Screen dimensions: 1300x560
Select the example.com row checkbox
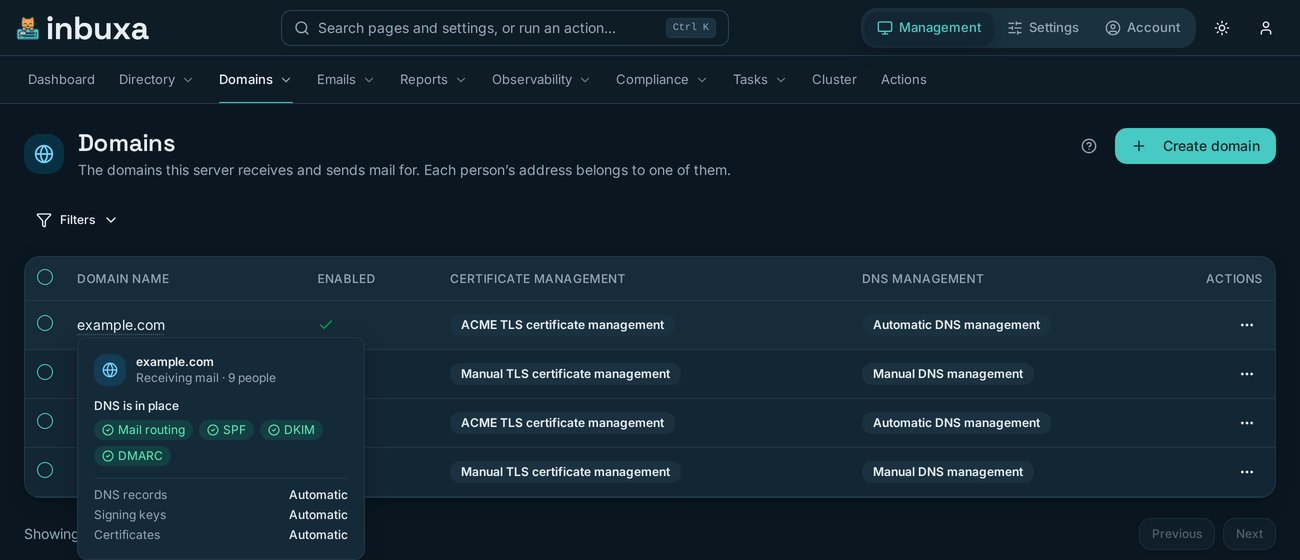pos(45,323)
